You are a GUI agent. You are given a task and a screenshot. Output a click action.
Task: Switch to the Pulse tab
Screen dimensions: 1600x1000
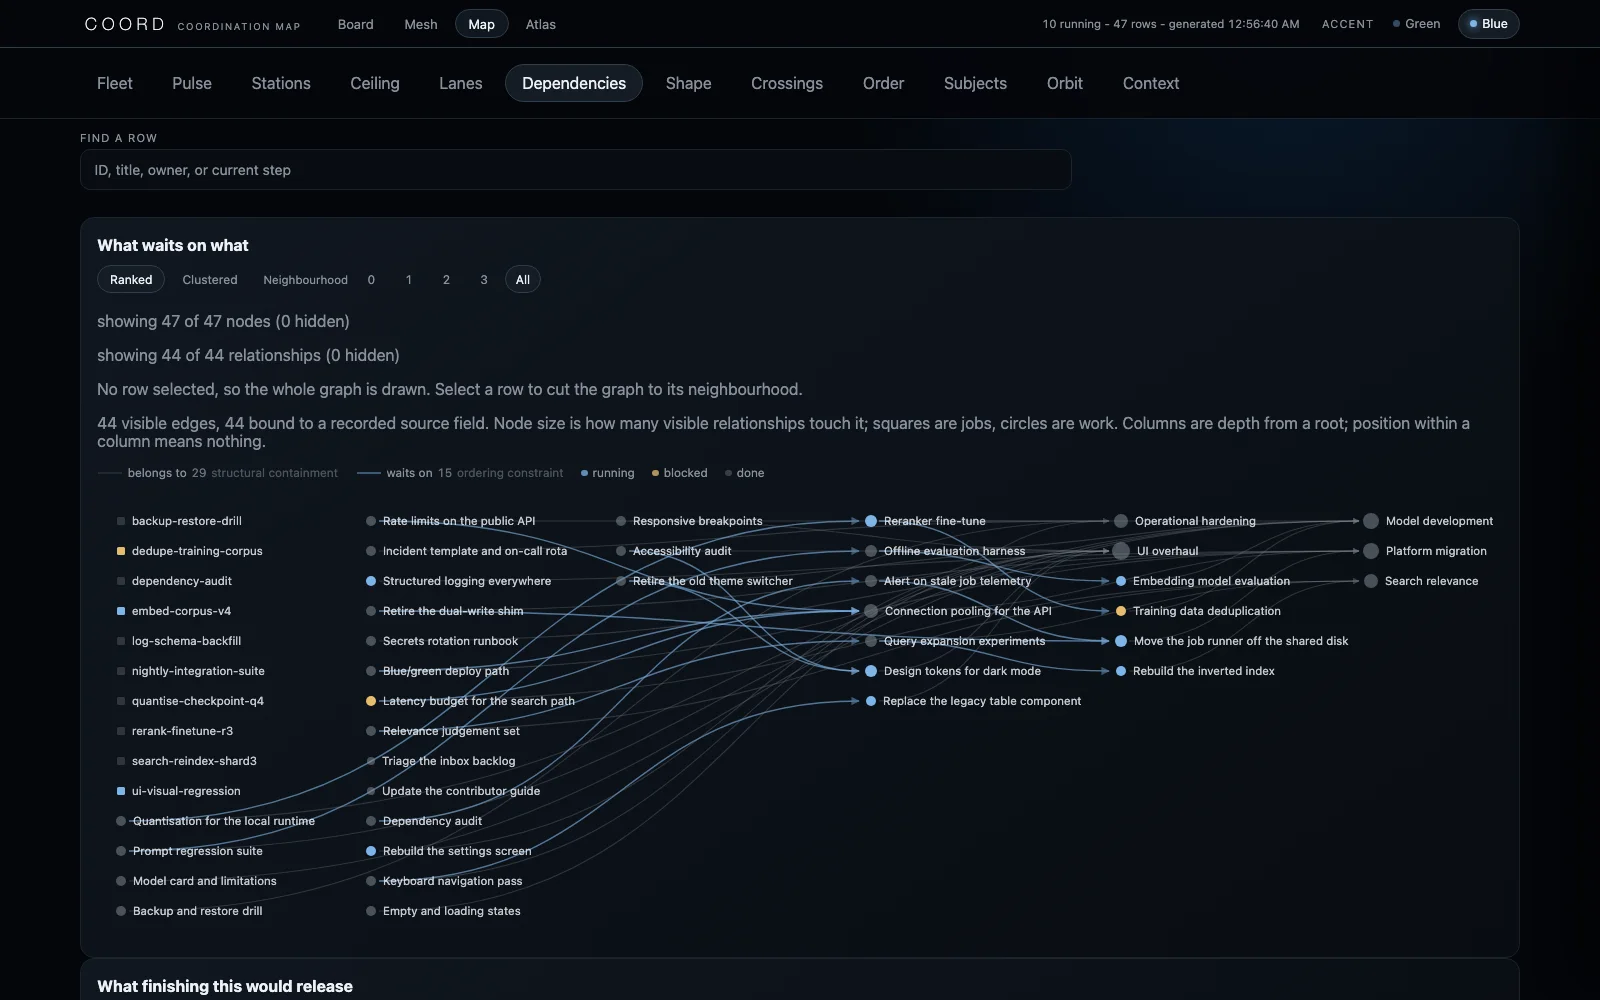192,83
